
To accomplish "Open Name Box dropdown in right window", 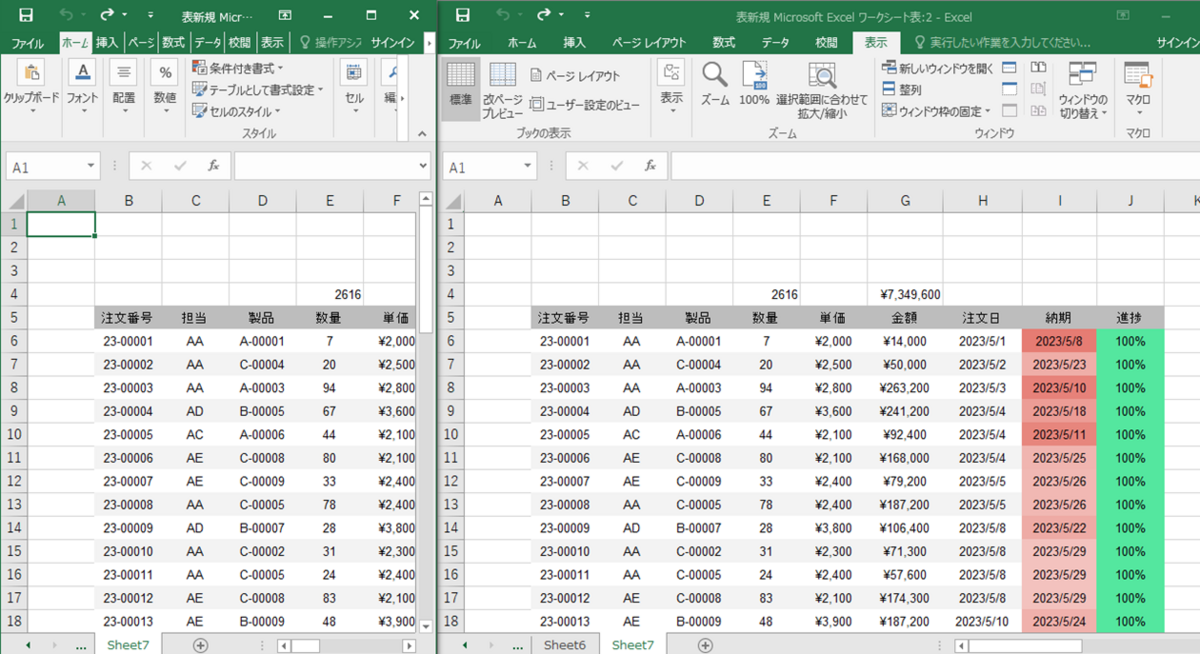I will (528, 167).
